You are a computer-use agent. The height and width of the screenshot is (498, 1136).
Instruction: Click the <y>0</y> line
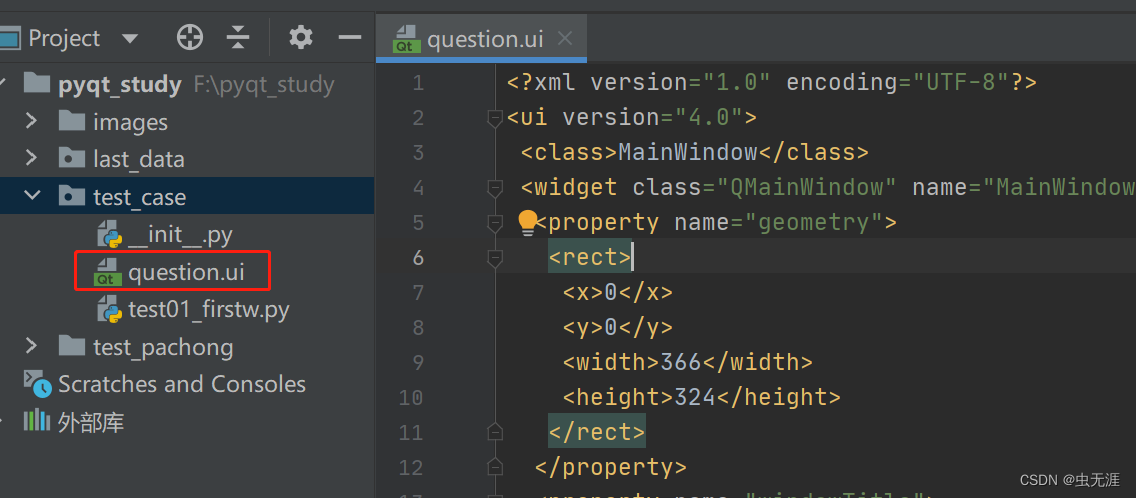[x=618, y=328]
